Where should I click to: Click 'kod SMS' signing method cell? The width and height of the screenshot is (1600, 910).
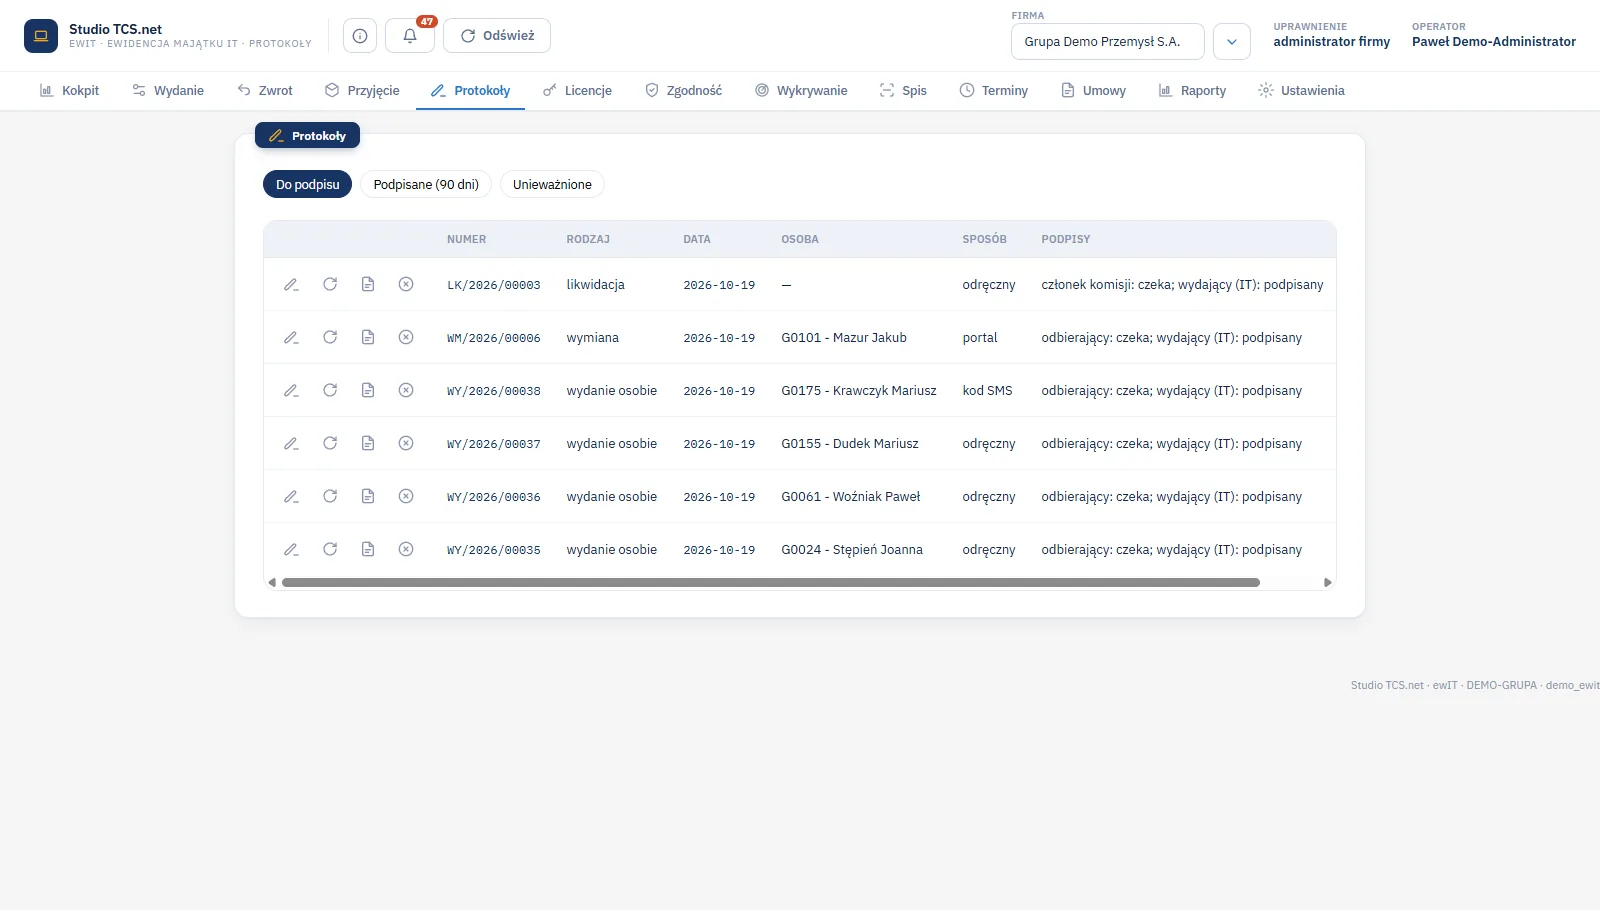(x=987, y=391)
